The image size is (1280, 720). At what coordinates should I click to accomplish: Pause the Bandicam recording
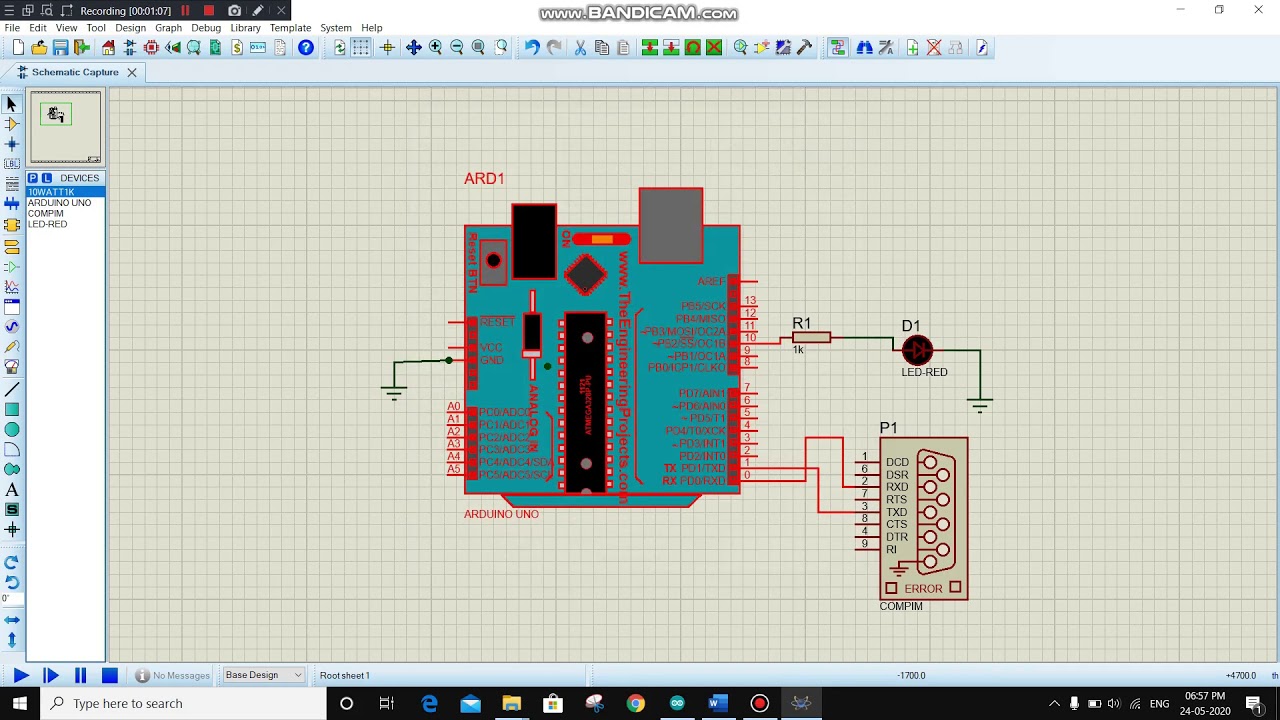coord(185,11)
